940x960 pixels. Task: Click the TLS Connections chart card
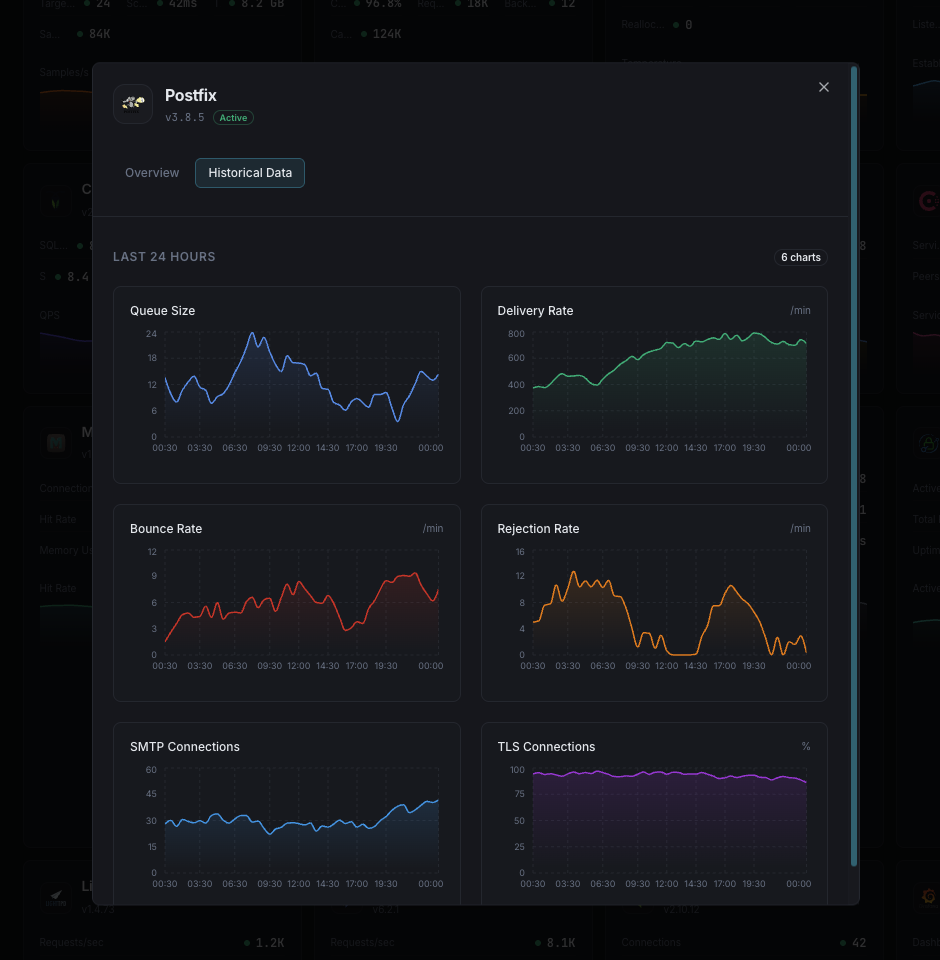click(x=654, y=810)
